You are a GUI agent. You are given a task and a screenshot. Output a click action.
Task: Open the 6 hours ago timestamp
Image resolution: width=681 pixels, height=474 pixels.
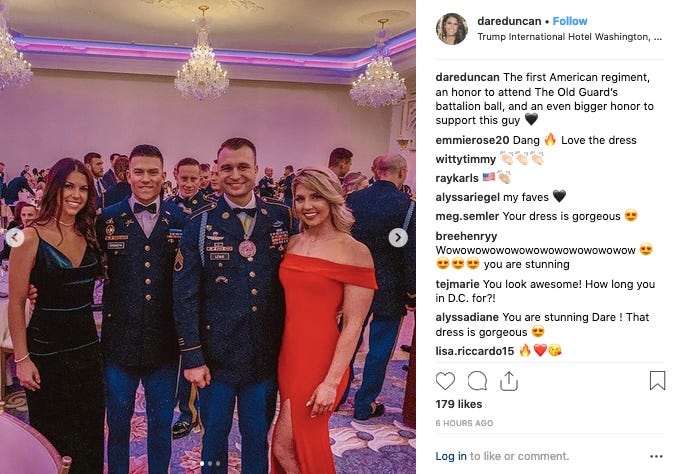point(464,423)
